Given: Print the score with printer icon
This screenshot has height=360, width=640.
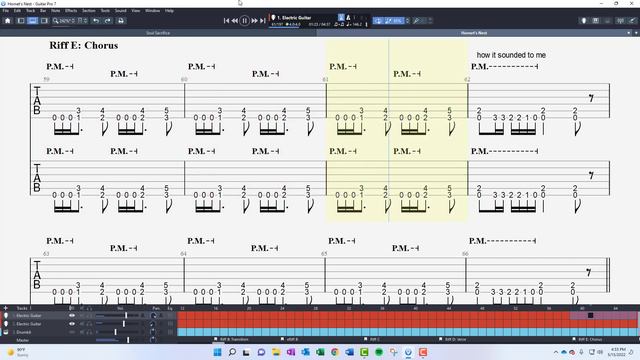Looking at the screenshot, I should (x=121, y=21).
